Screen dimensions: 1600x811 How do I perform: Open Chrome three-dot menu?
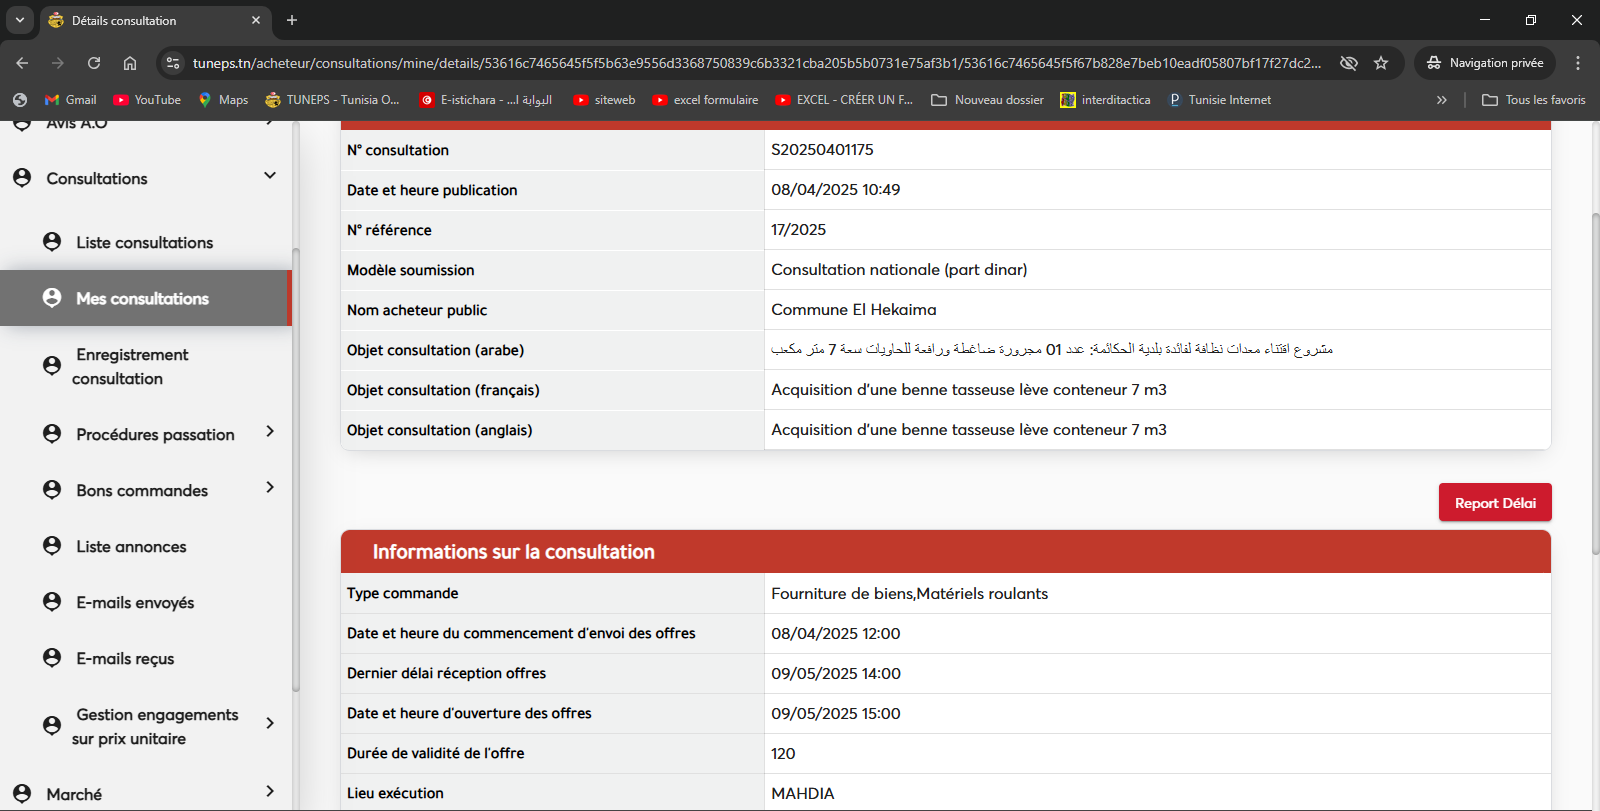(x=1578, y=63)
